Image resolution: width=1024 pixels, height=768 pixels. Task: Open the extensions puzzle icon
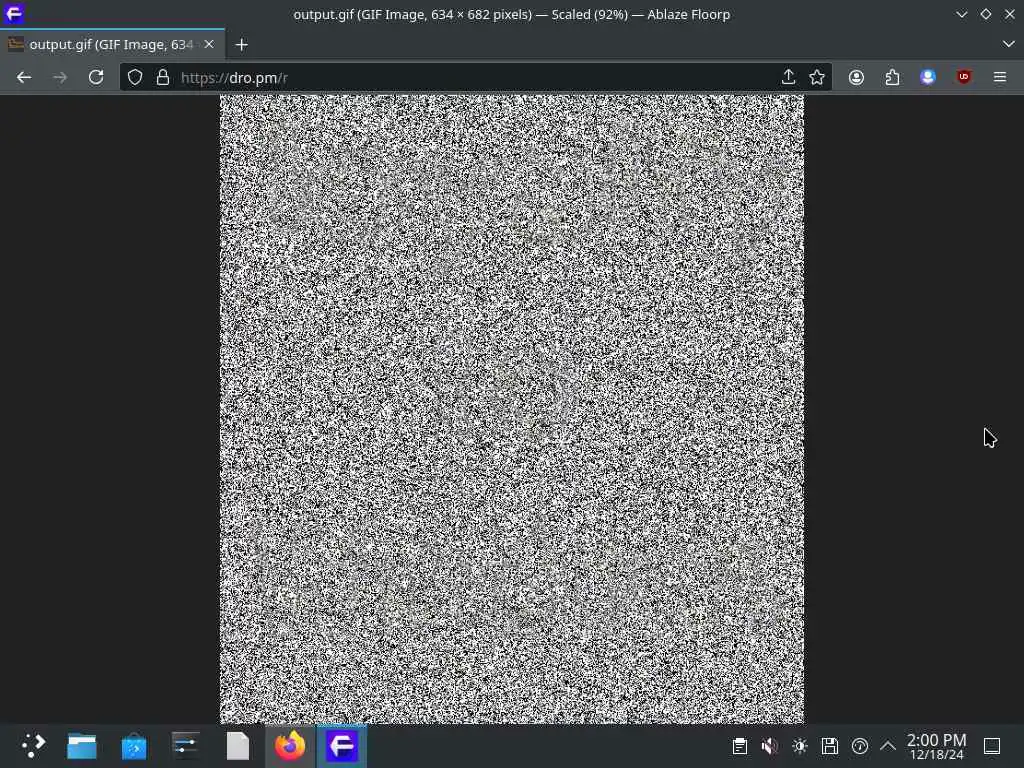point(892,78)
